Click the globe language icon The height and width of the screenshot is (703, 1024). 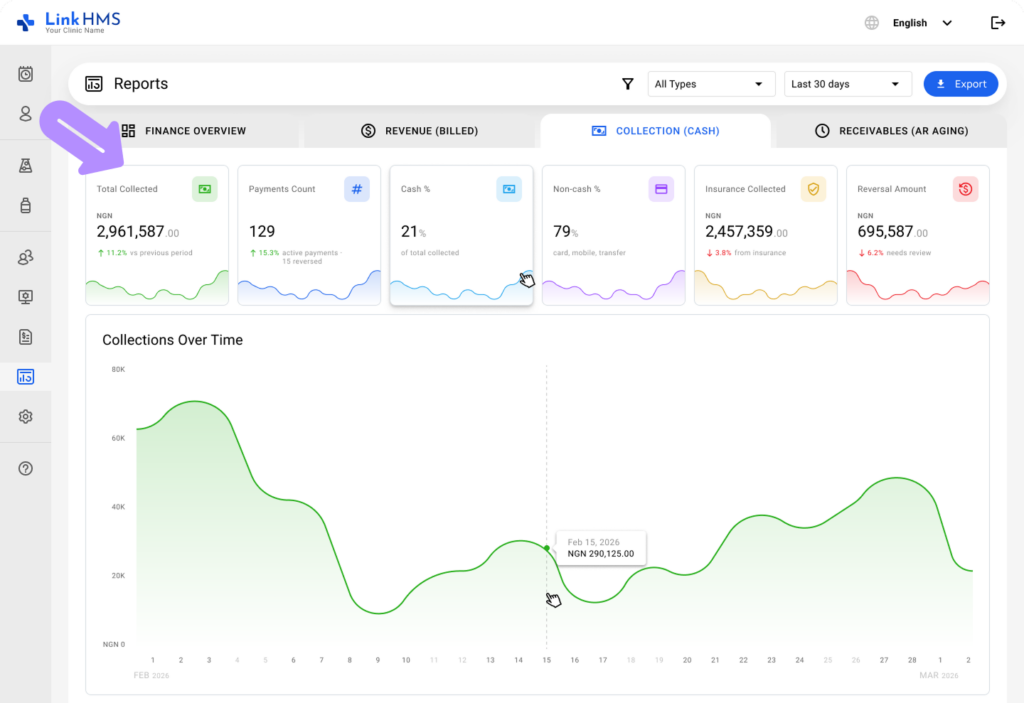(871, 23)
